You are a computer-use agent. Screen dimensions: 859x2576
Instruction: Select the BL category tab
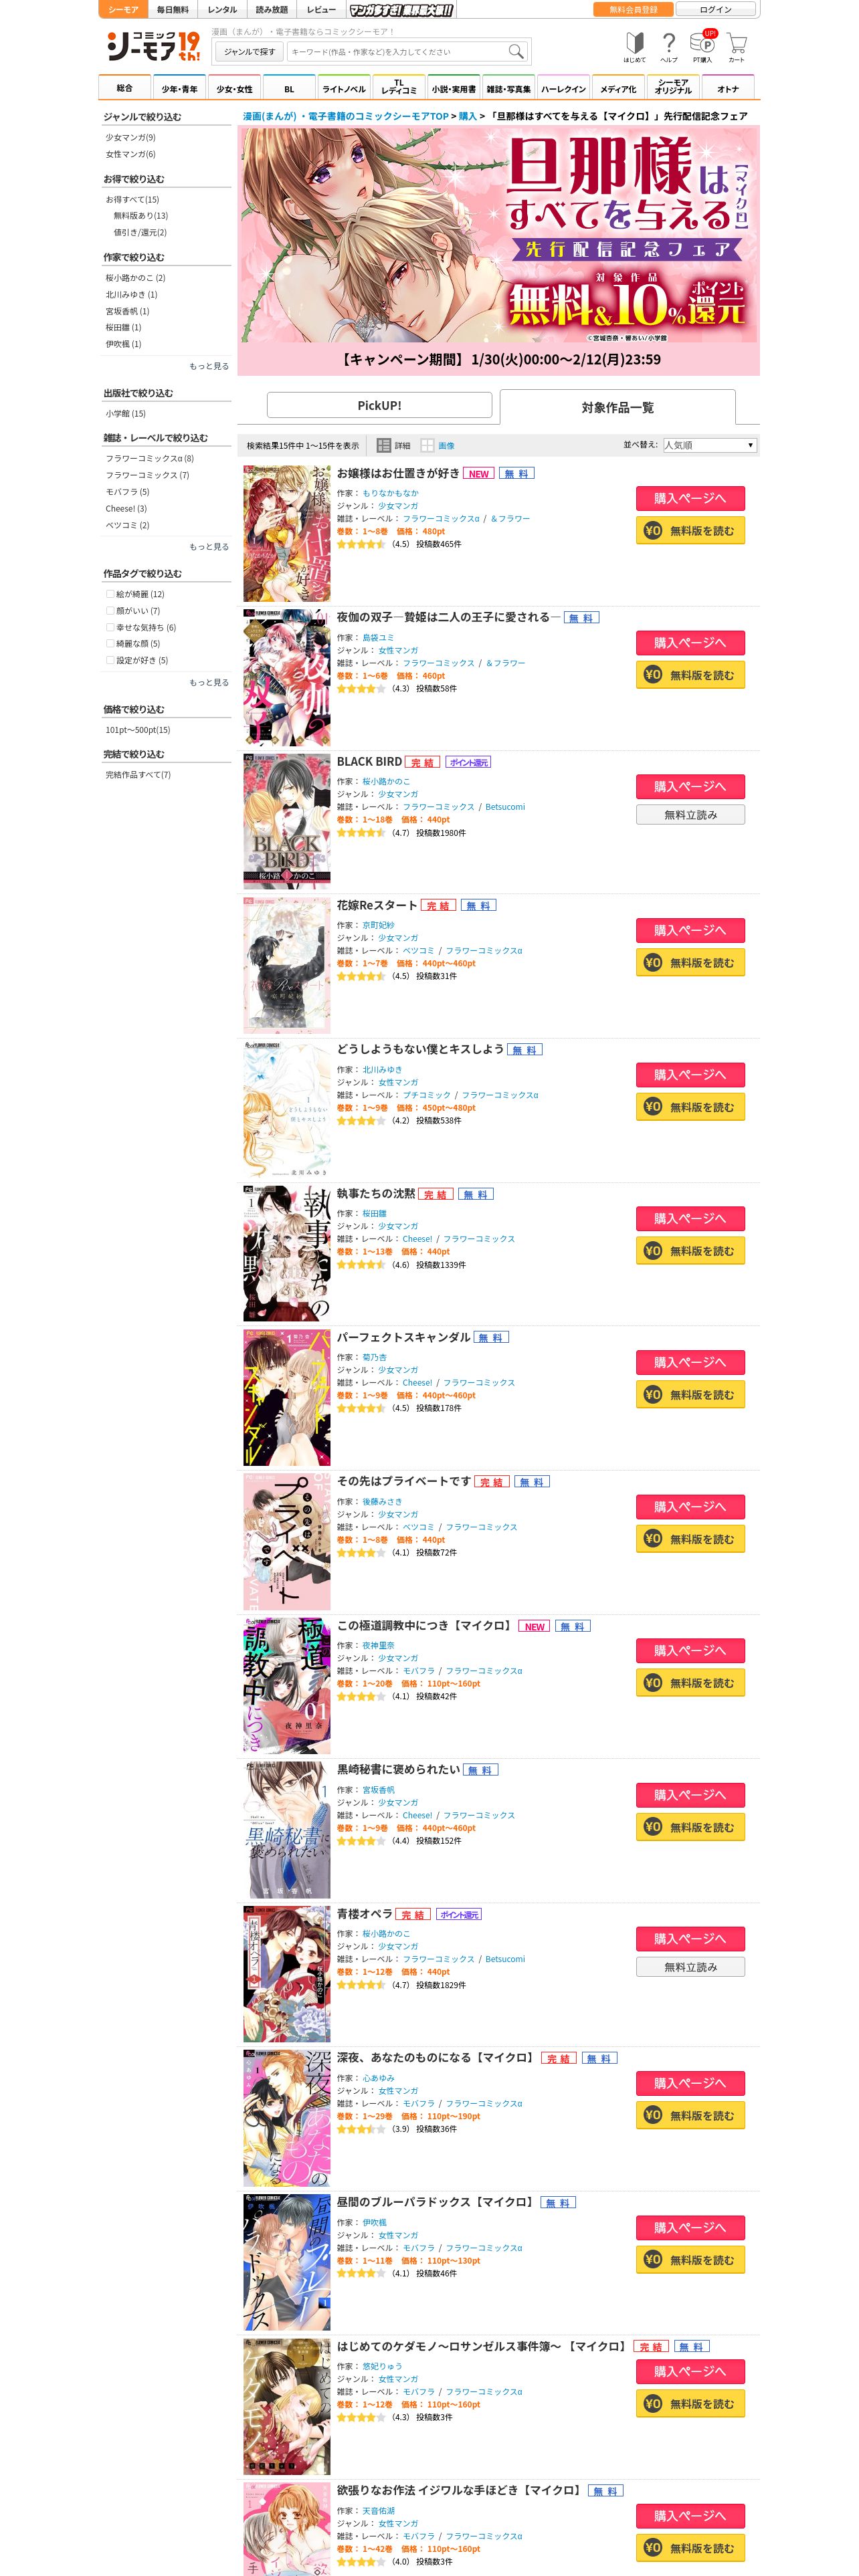click(x=289, y=88)
